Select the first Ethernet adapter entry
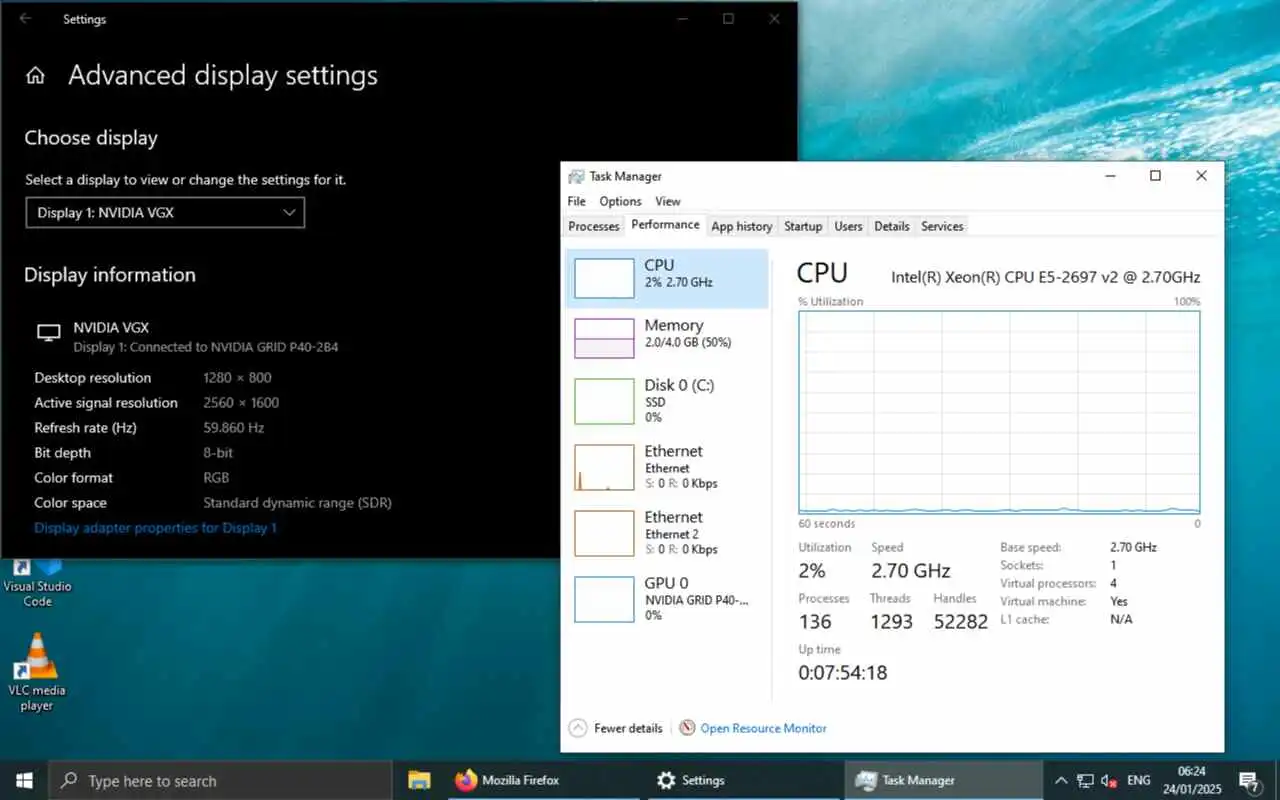This screenshot has width=1280, height=800. (667, 467)
